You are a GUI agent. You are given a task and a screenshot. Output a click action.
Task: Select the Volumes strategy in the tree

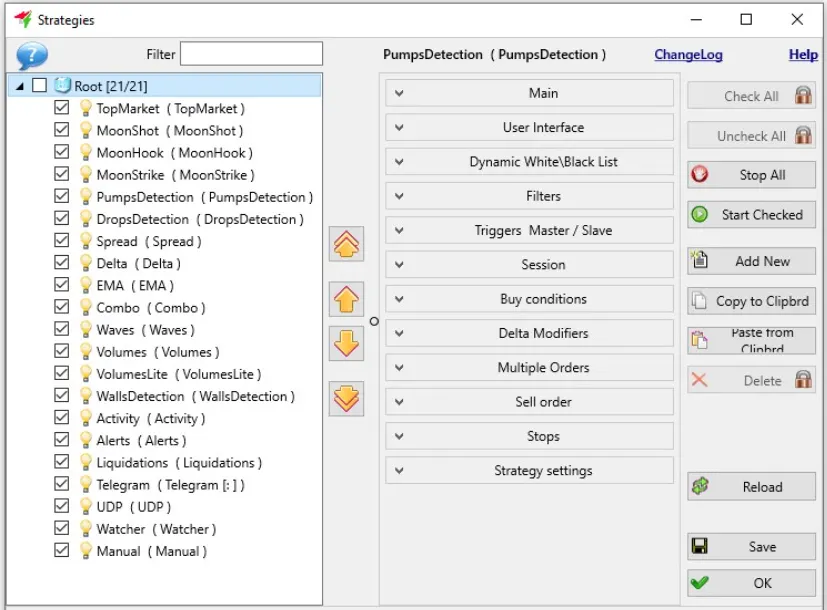(158, 352)
